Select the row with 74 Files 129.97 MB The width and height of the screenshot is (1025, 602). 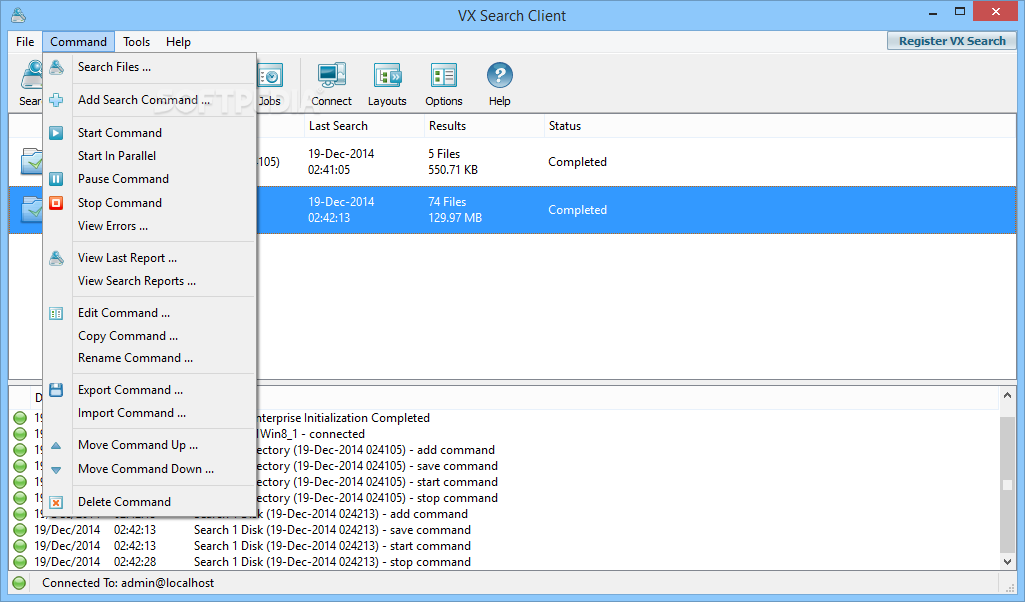[512, 210]
